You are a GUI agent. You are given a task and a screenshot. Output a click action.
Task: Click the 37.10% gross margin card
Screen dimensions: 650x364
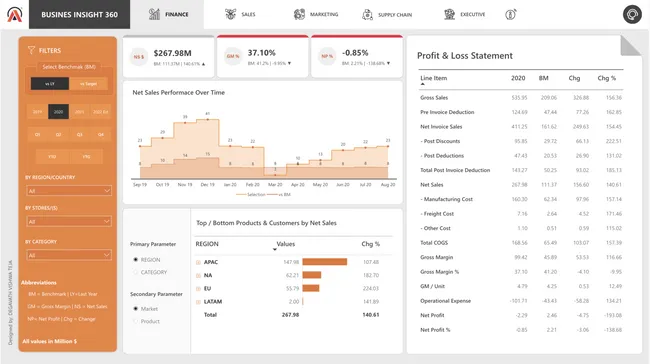tap(263, 56)
